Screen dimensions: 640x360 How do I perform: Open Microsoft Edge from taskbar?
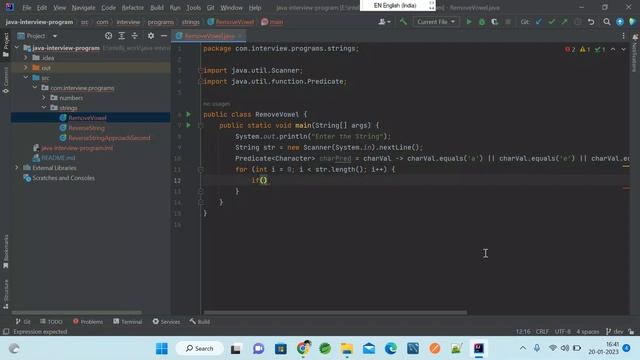tap(391, 349)
